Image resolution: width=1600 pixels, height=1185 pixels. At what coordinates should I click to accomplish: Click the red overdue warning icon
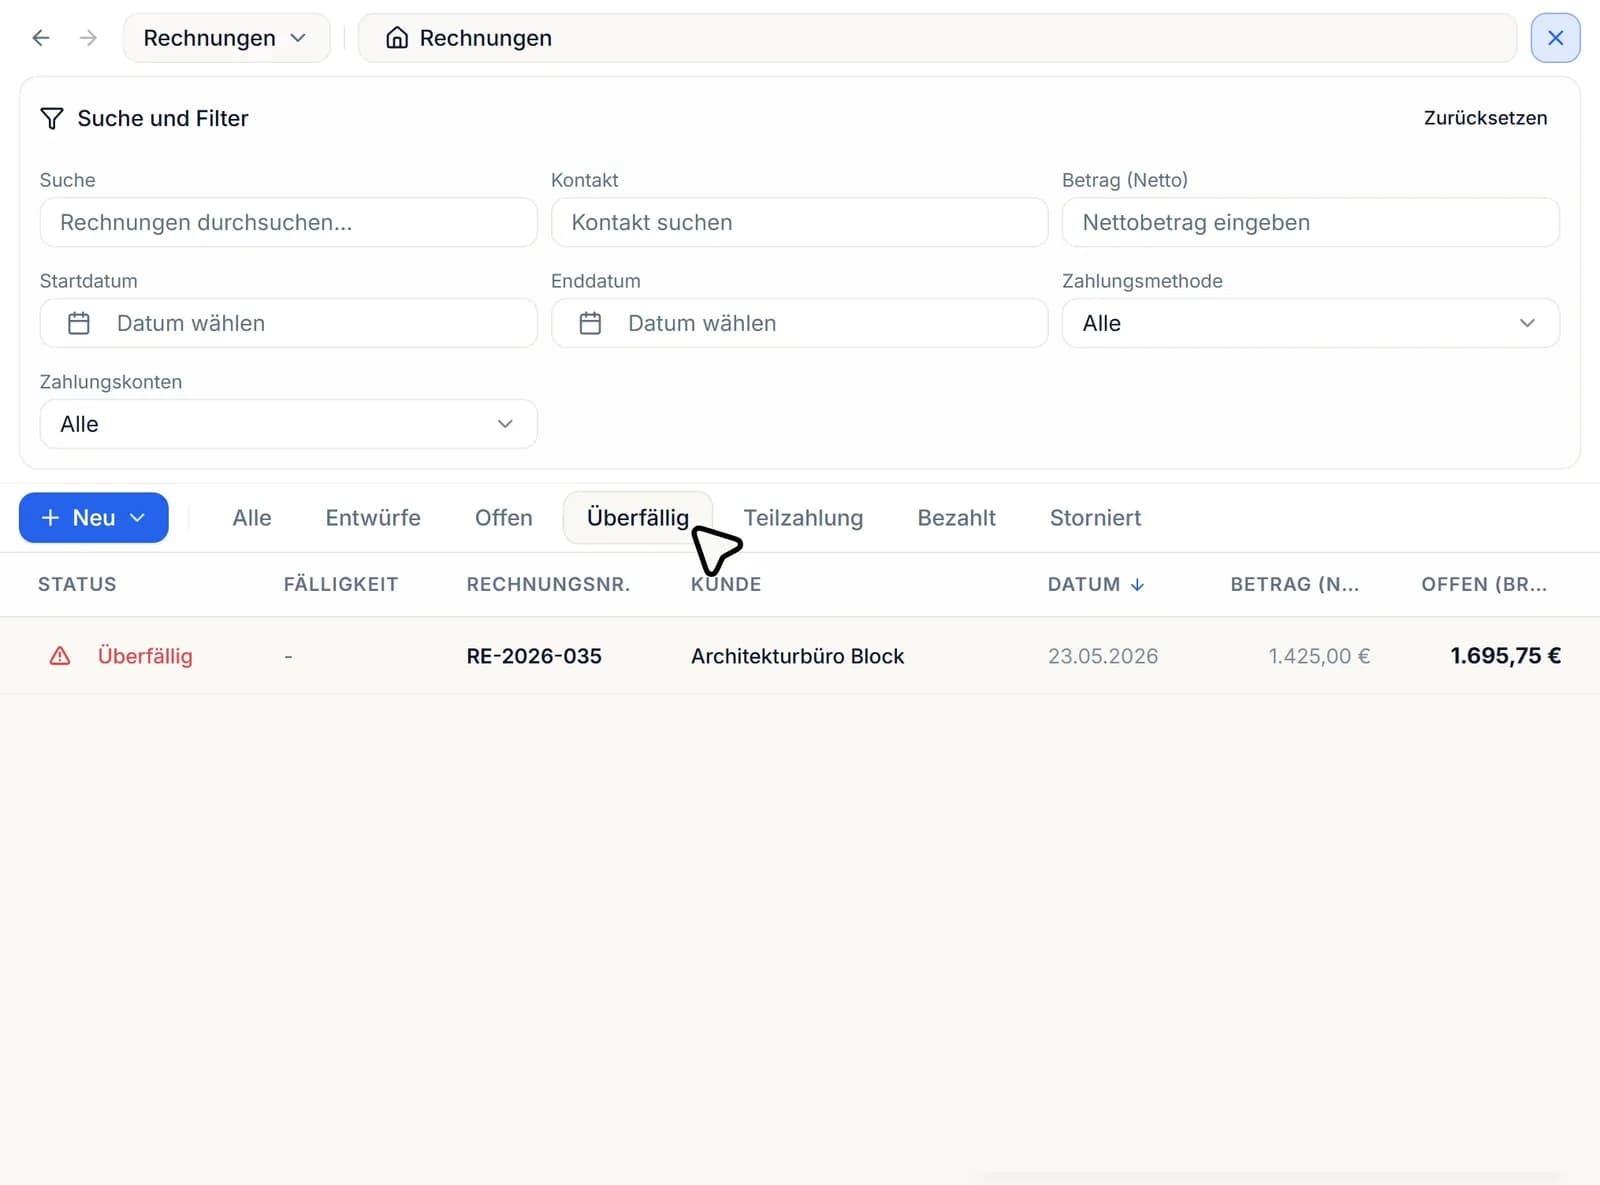coord(60,656)
